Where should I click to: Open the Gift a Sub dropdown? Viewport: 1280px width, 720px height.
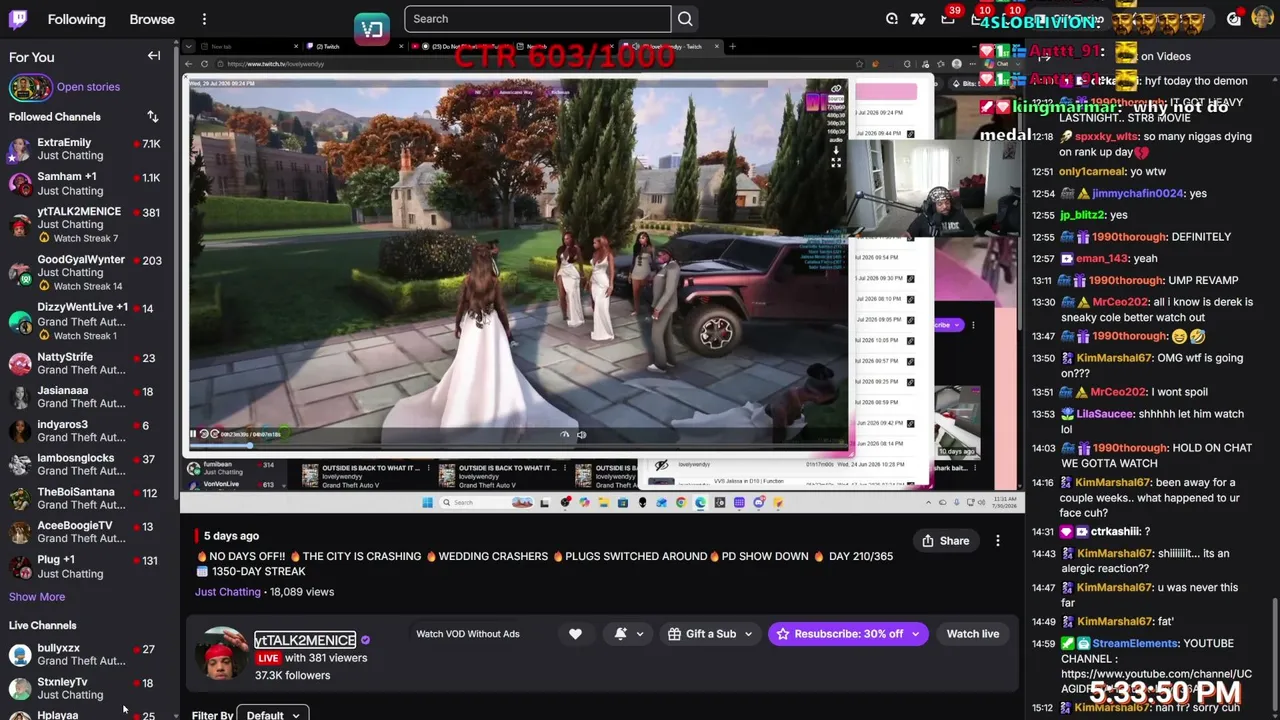point(710,634)
